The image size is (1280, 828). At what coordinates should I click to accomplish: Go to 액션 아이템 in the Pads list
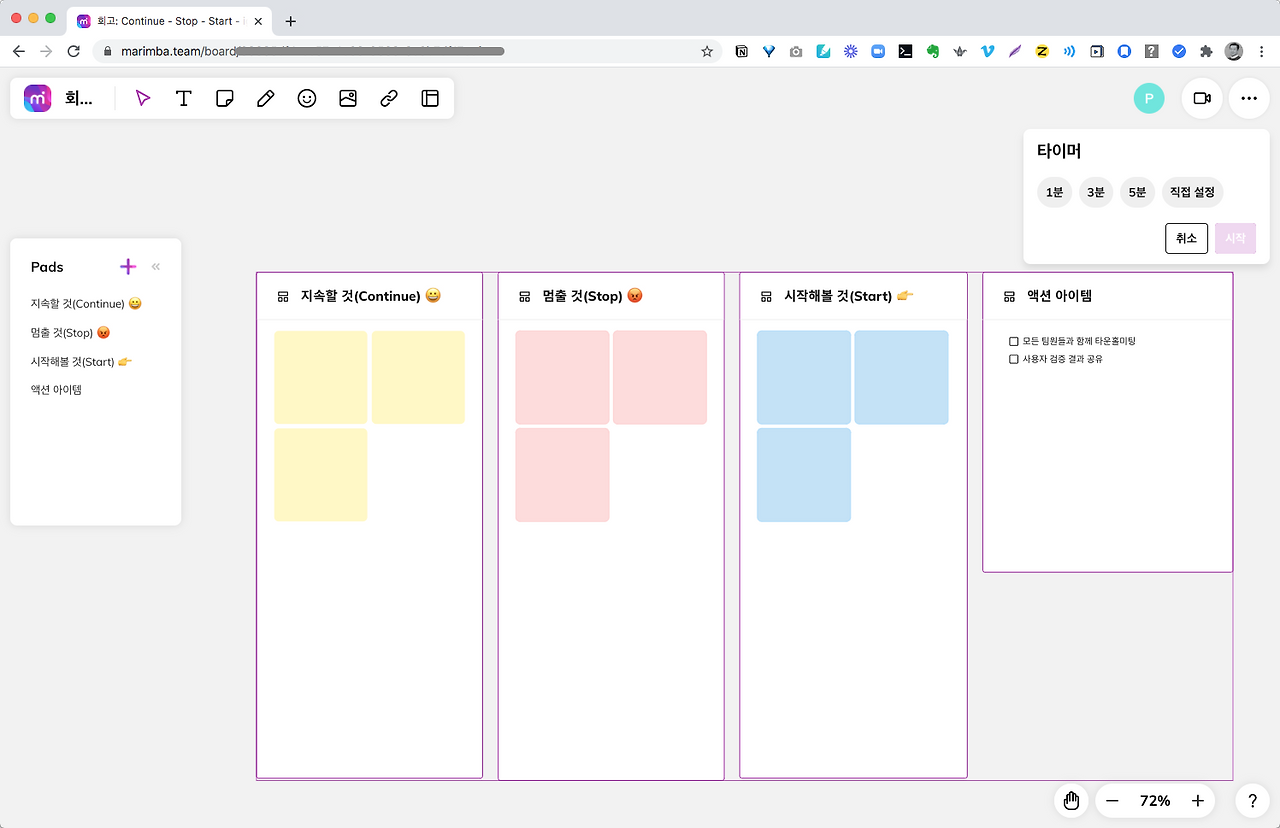point(56,390)
